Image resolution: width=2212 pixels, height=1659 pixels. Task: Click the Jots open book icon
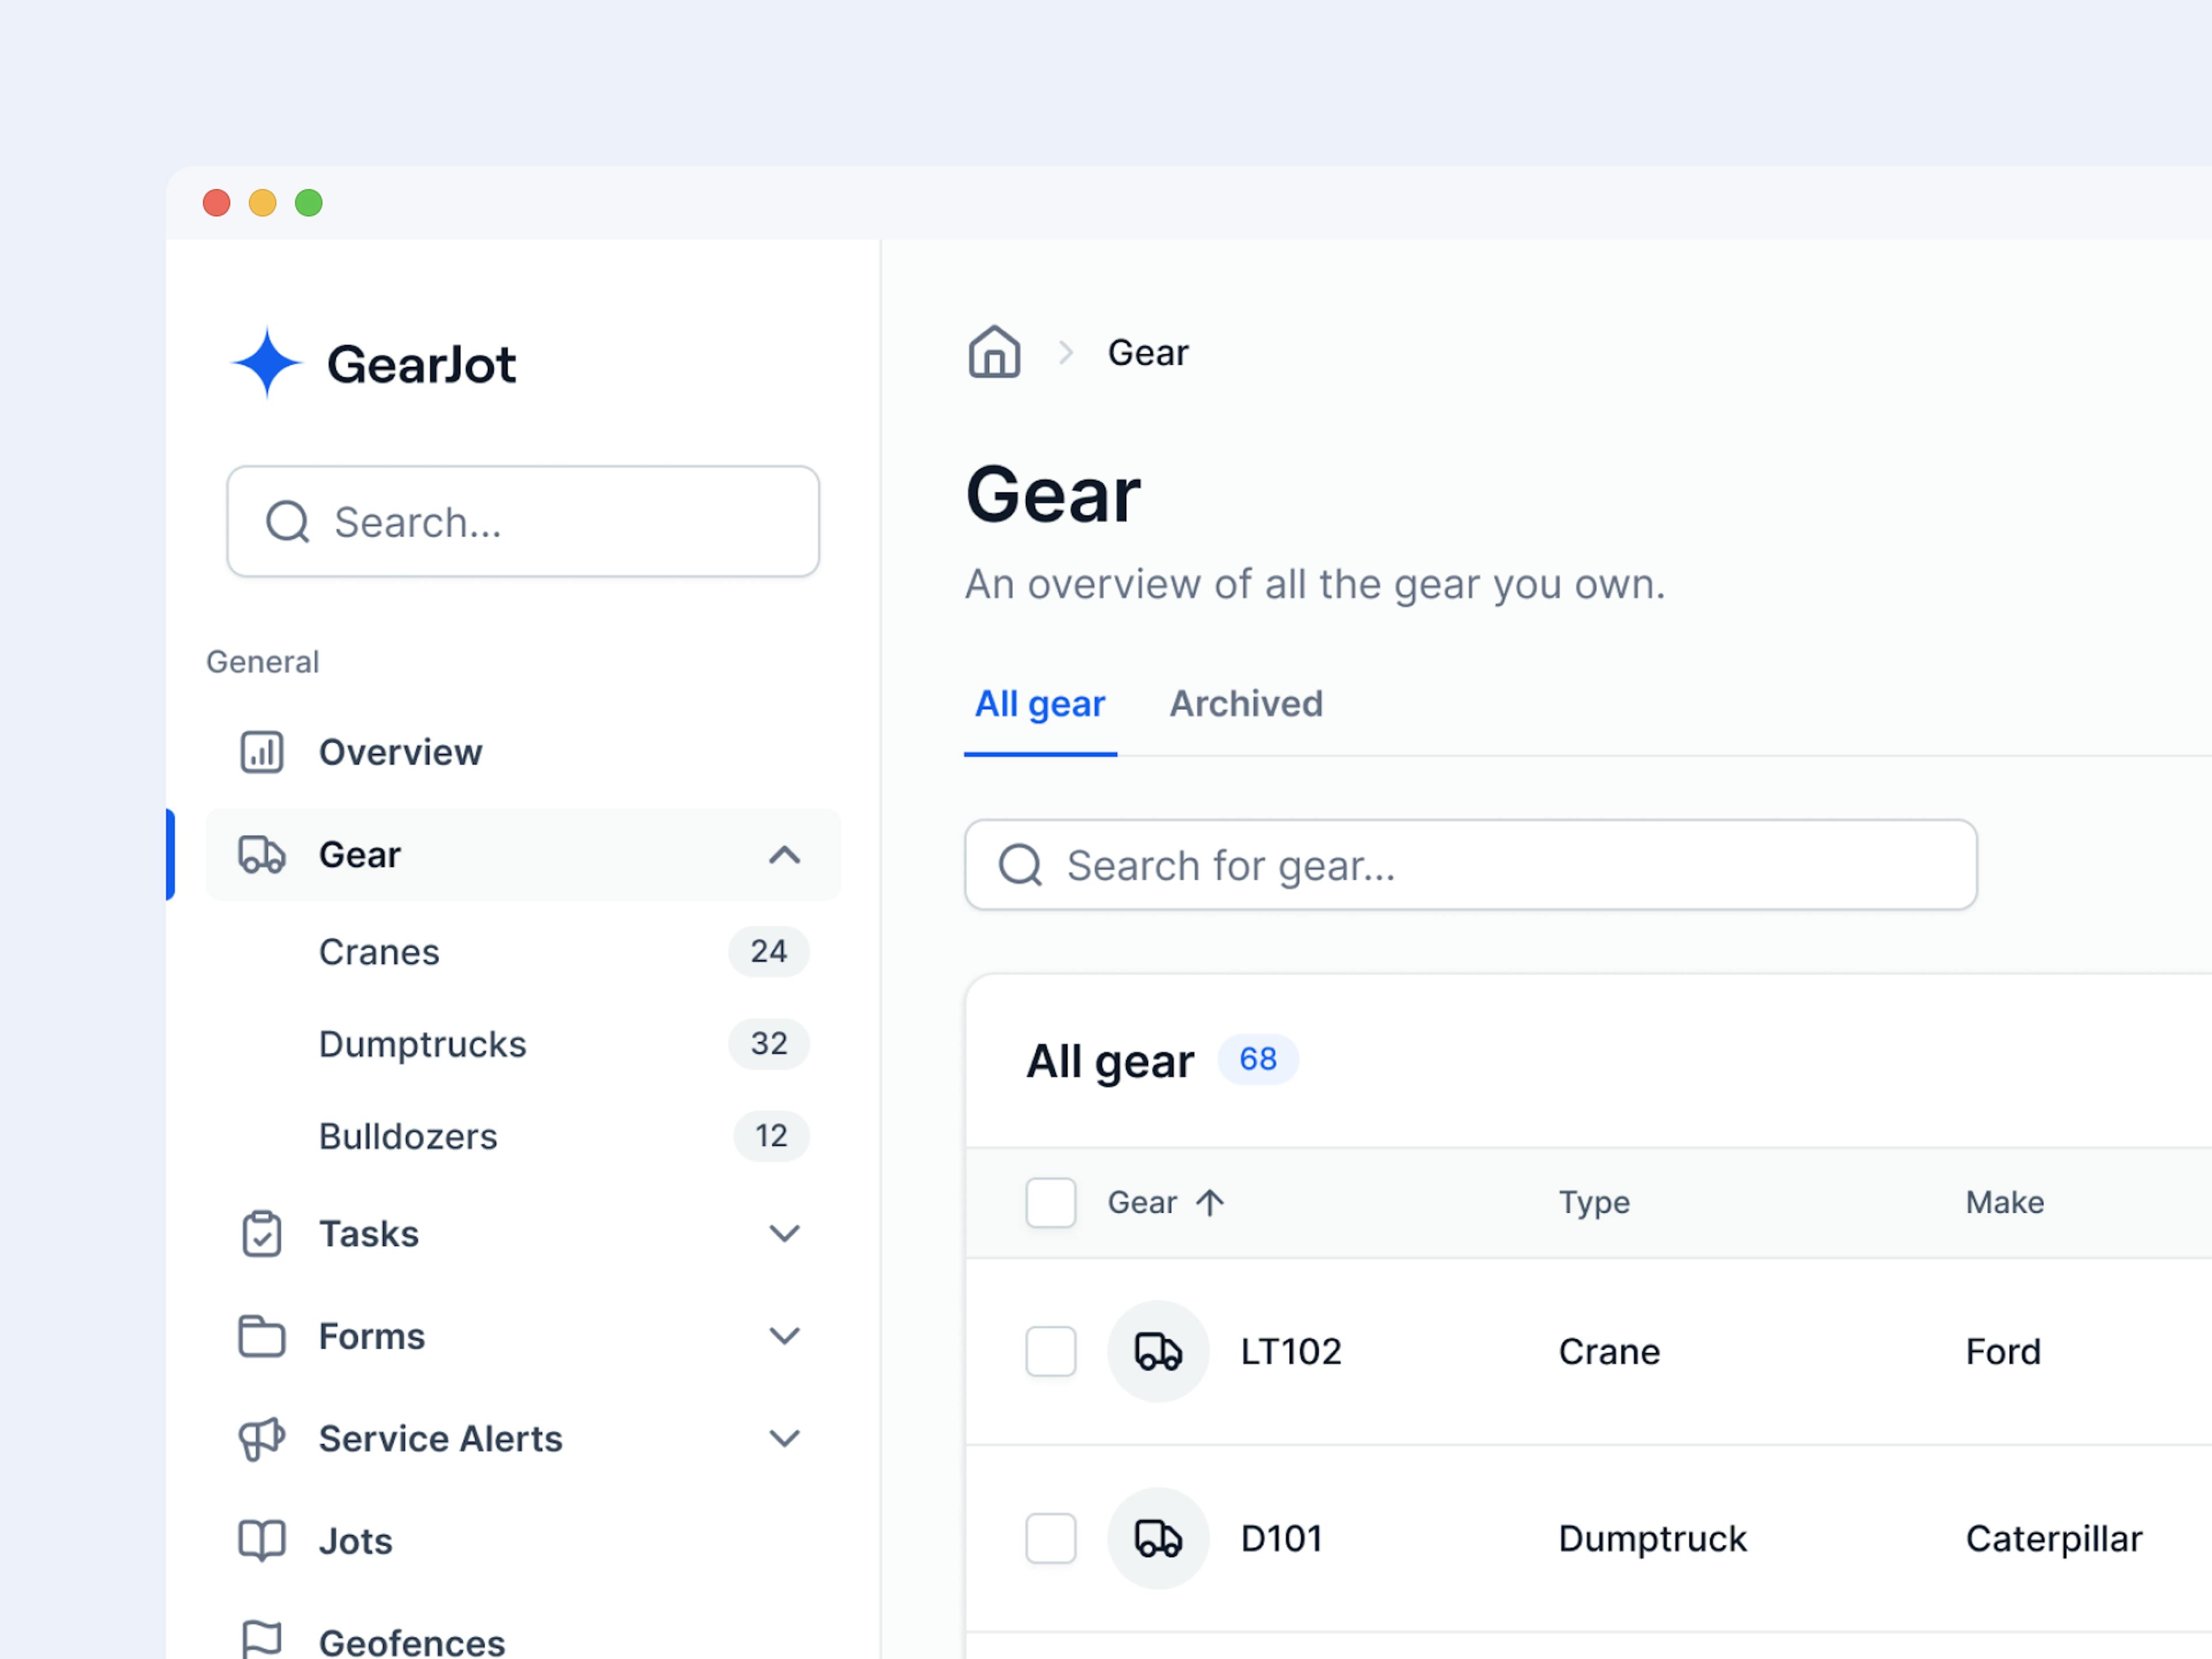click(262, 1541)
